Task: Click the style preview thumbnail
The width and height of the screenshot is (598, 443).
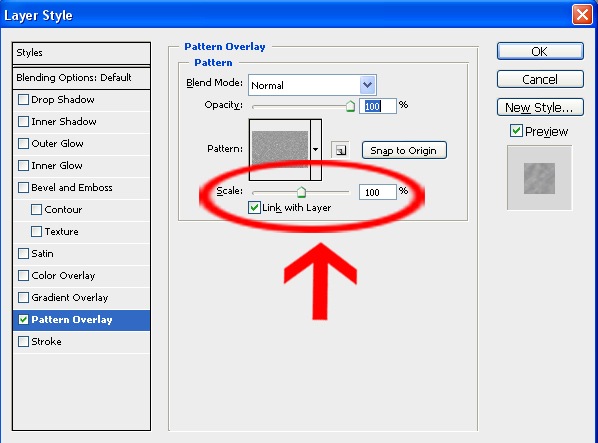Action: coord(539,178)
